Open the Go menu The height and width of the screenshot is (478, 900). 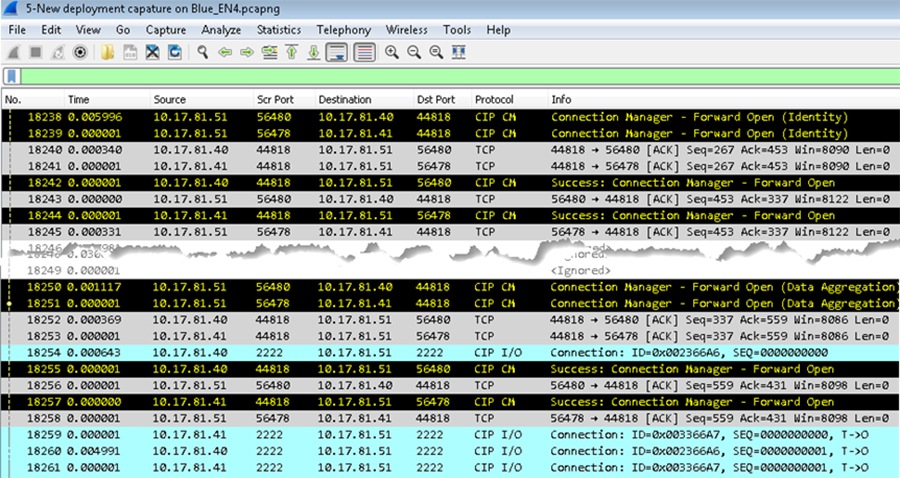pos(123,30)
